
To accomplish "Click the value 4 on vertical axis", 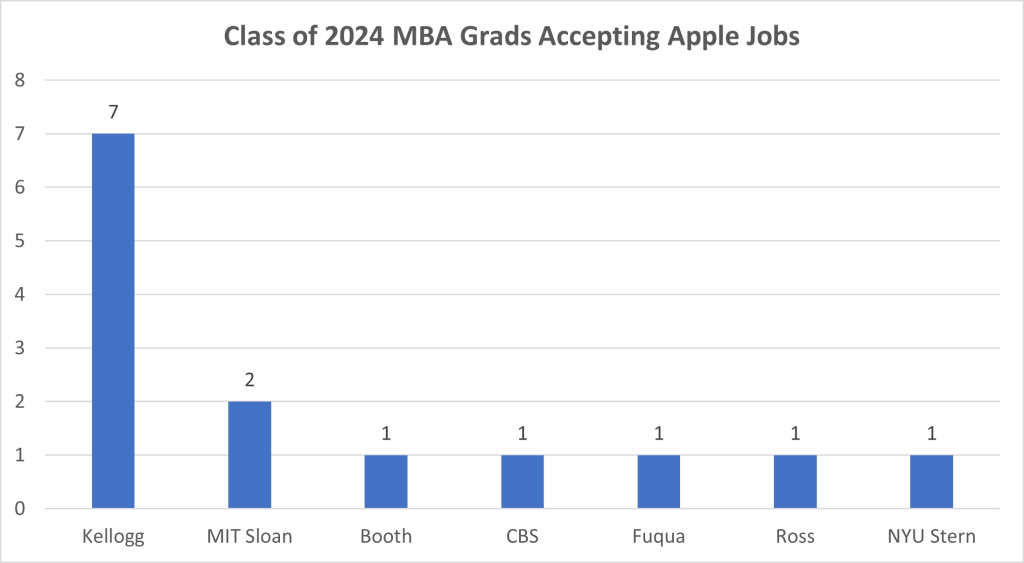I will coord(21,294).
